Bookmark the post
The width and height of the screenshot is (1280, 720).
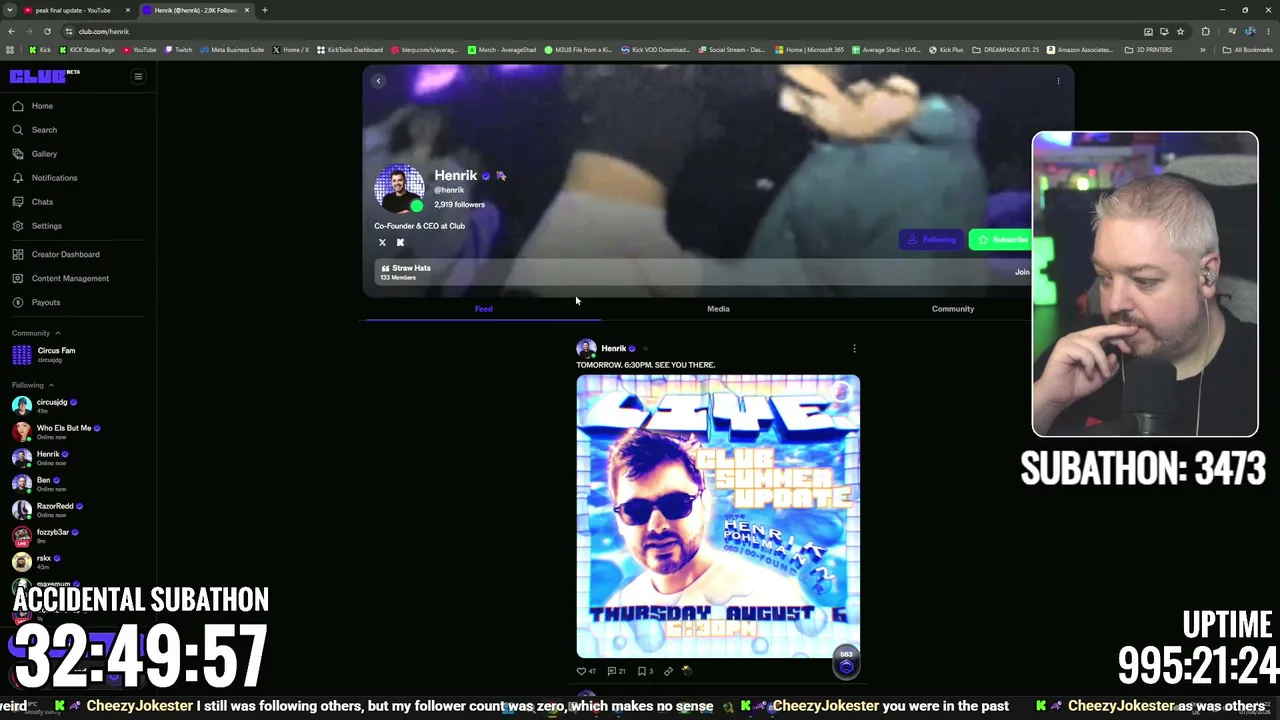click(641, 671)
